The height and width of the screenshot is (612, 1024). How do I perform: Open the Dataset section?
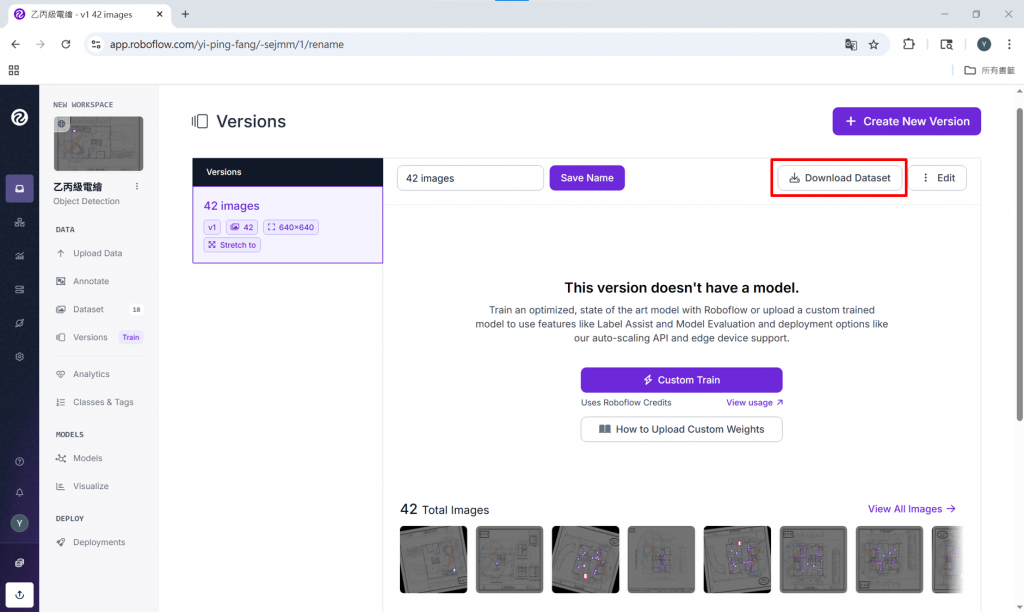click(x=88, y=310)
